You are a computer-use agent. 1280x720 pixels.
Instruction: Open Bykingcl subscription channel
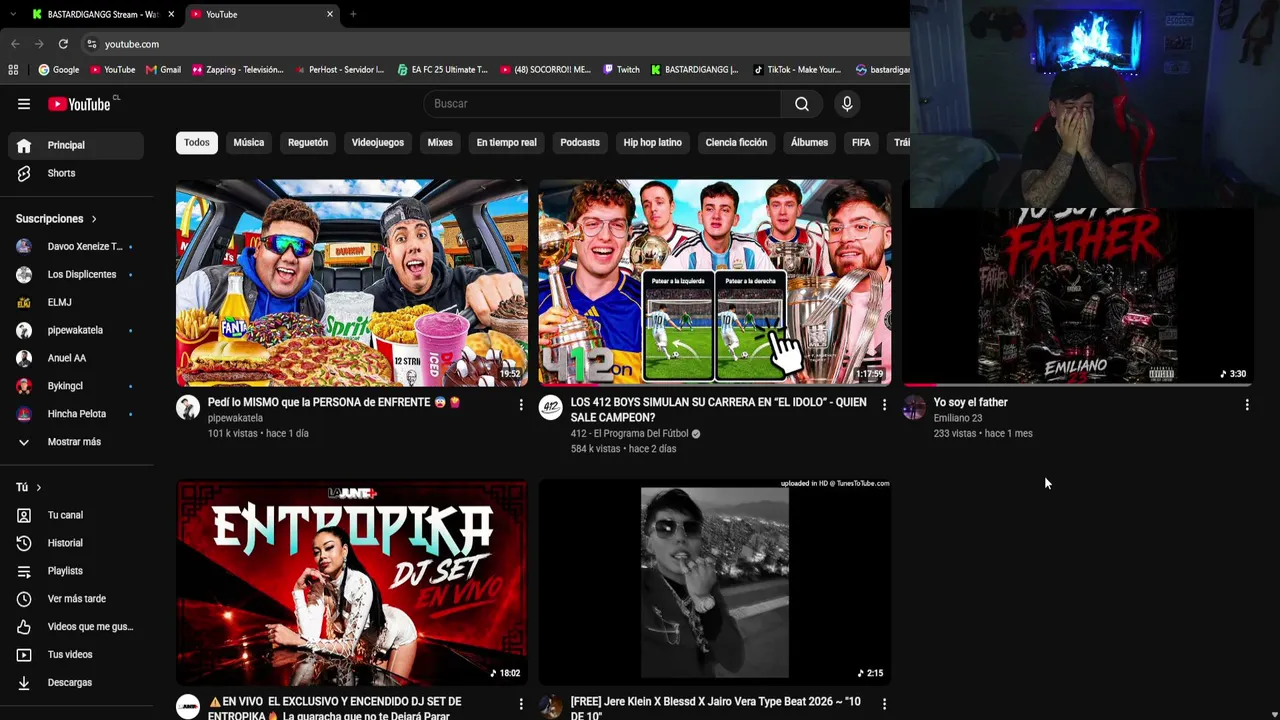click(76, 386)
